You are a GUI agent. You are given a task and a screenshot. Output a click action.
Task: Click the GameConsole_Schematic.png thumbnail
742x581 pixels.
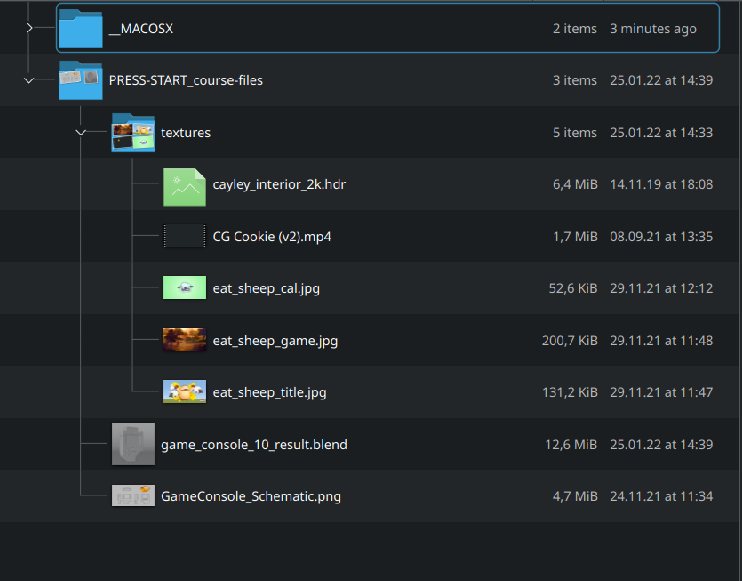point(133,496)
